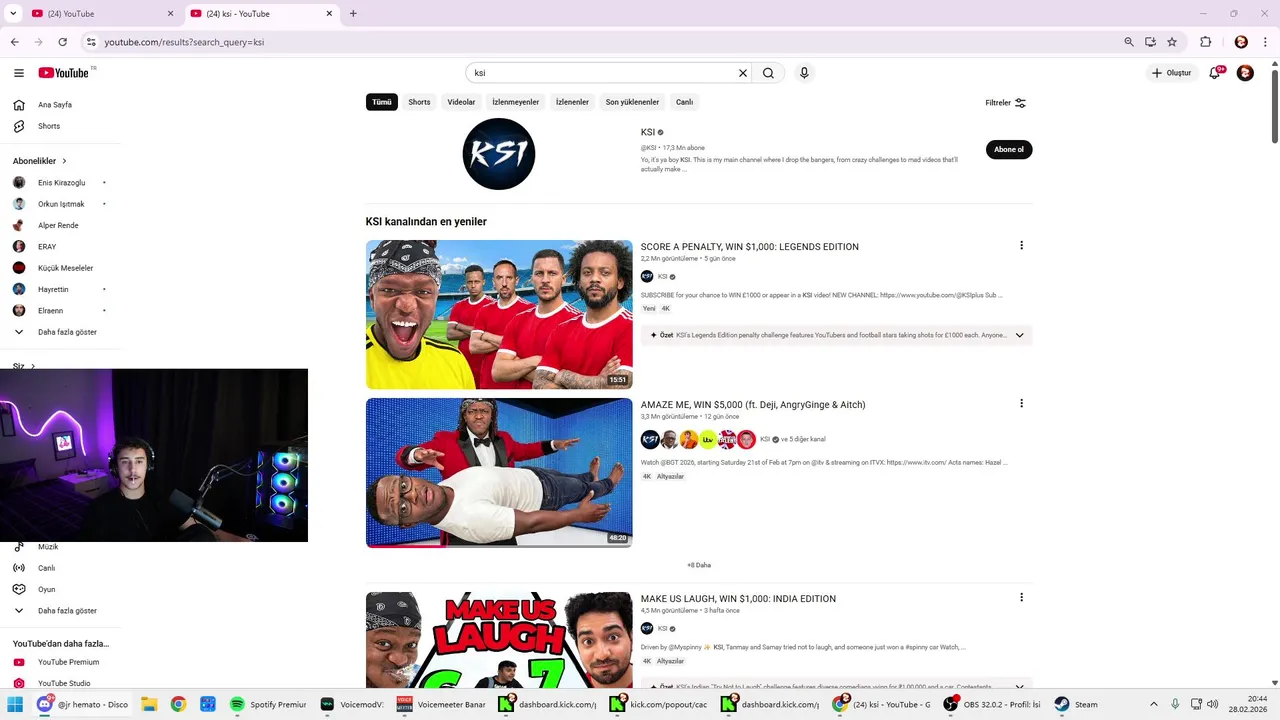Open the Windows Start menu

tap(15, 704)
